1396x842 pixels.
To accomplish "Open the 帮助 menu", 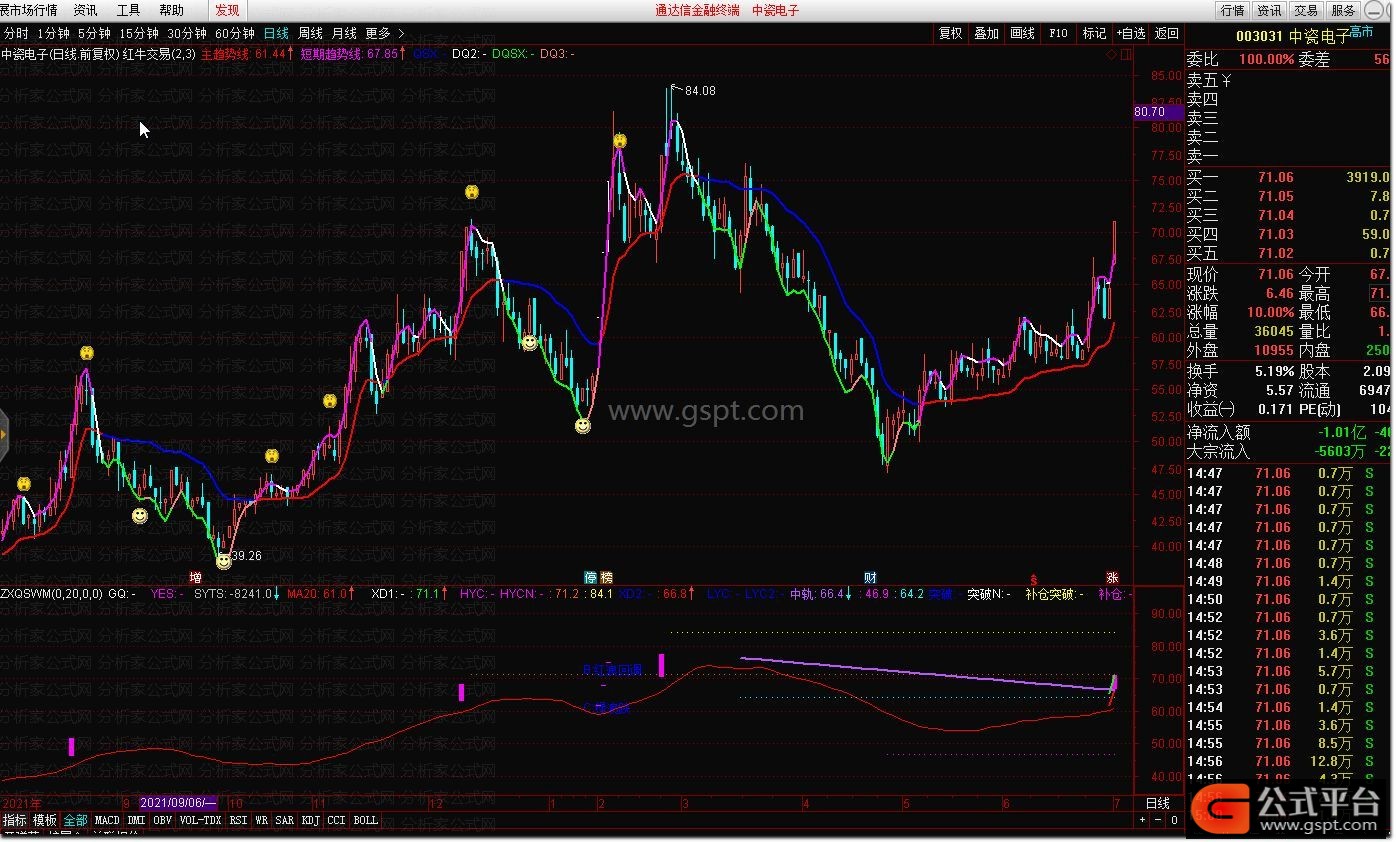I will 171,10.
